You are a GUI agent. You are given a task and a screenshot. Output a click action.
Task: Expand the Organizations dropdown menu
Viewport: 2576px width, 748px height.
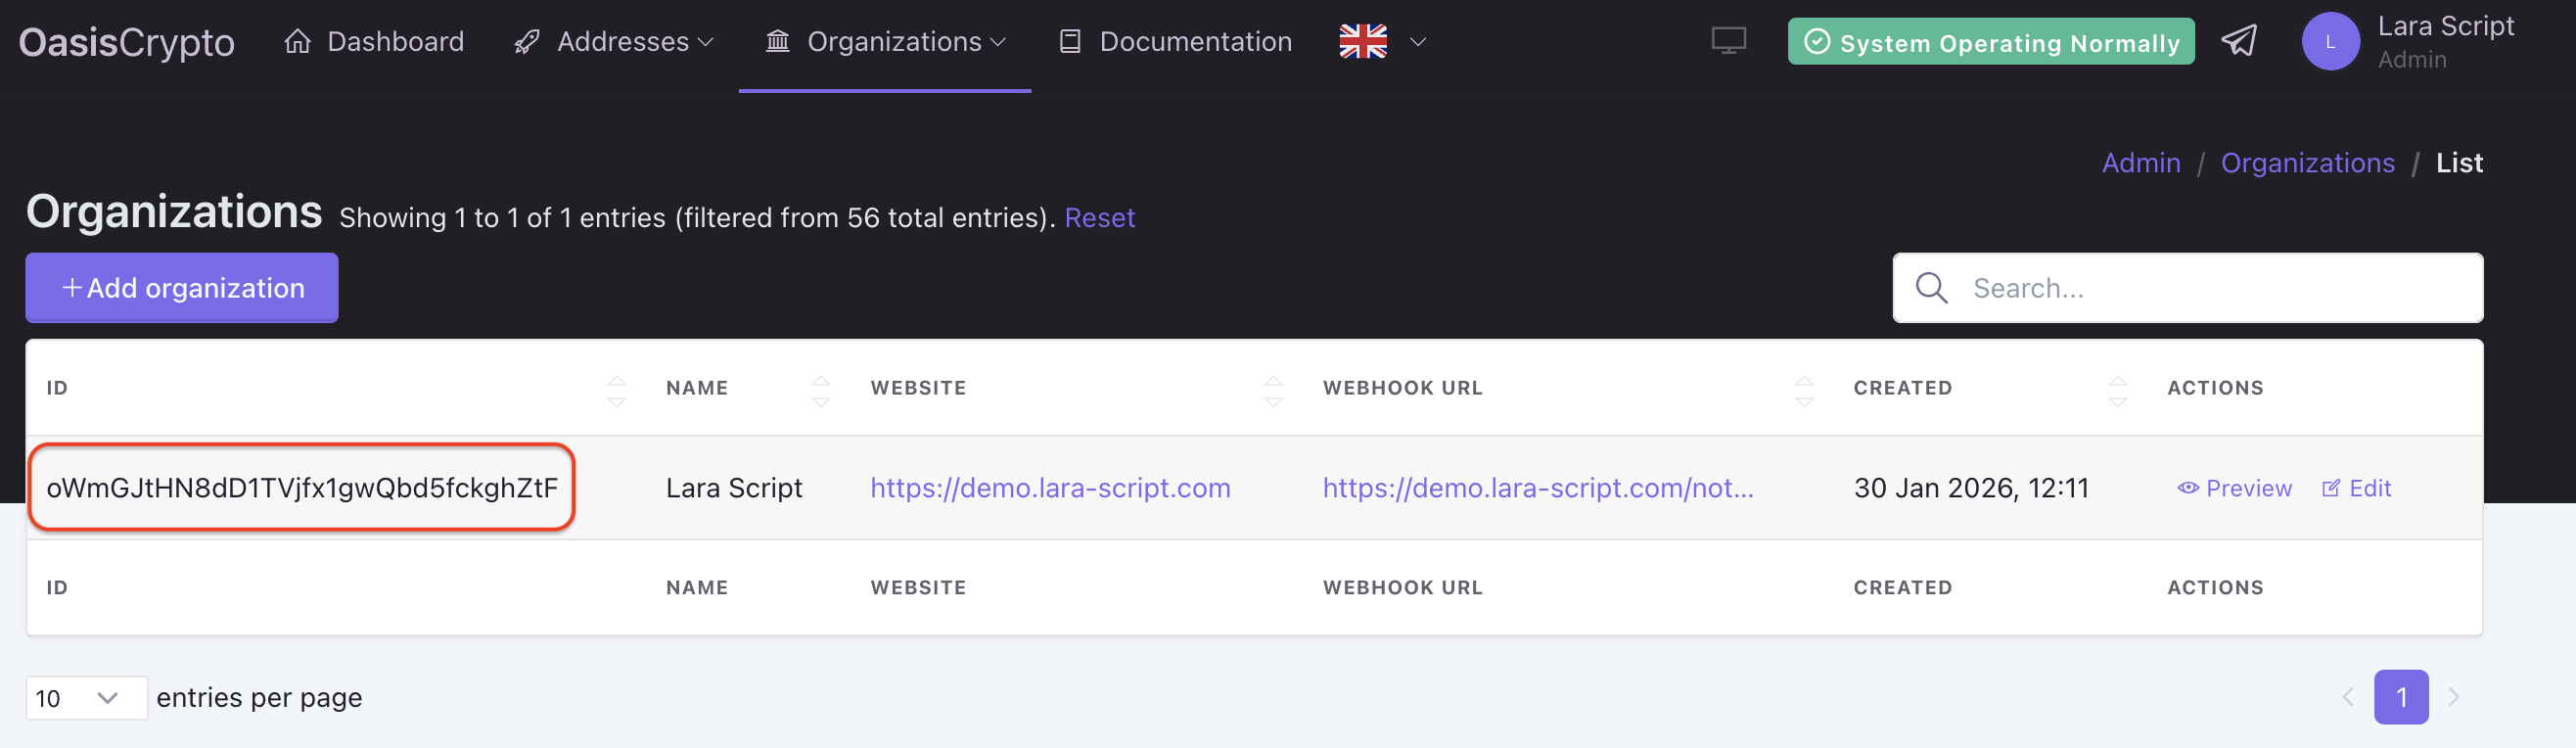pyautogui.click(x=885, y=42)
